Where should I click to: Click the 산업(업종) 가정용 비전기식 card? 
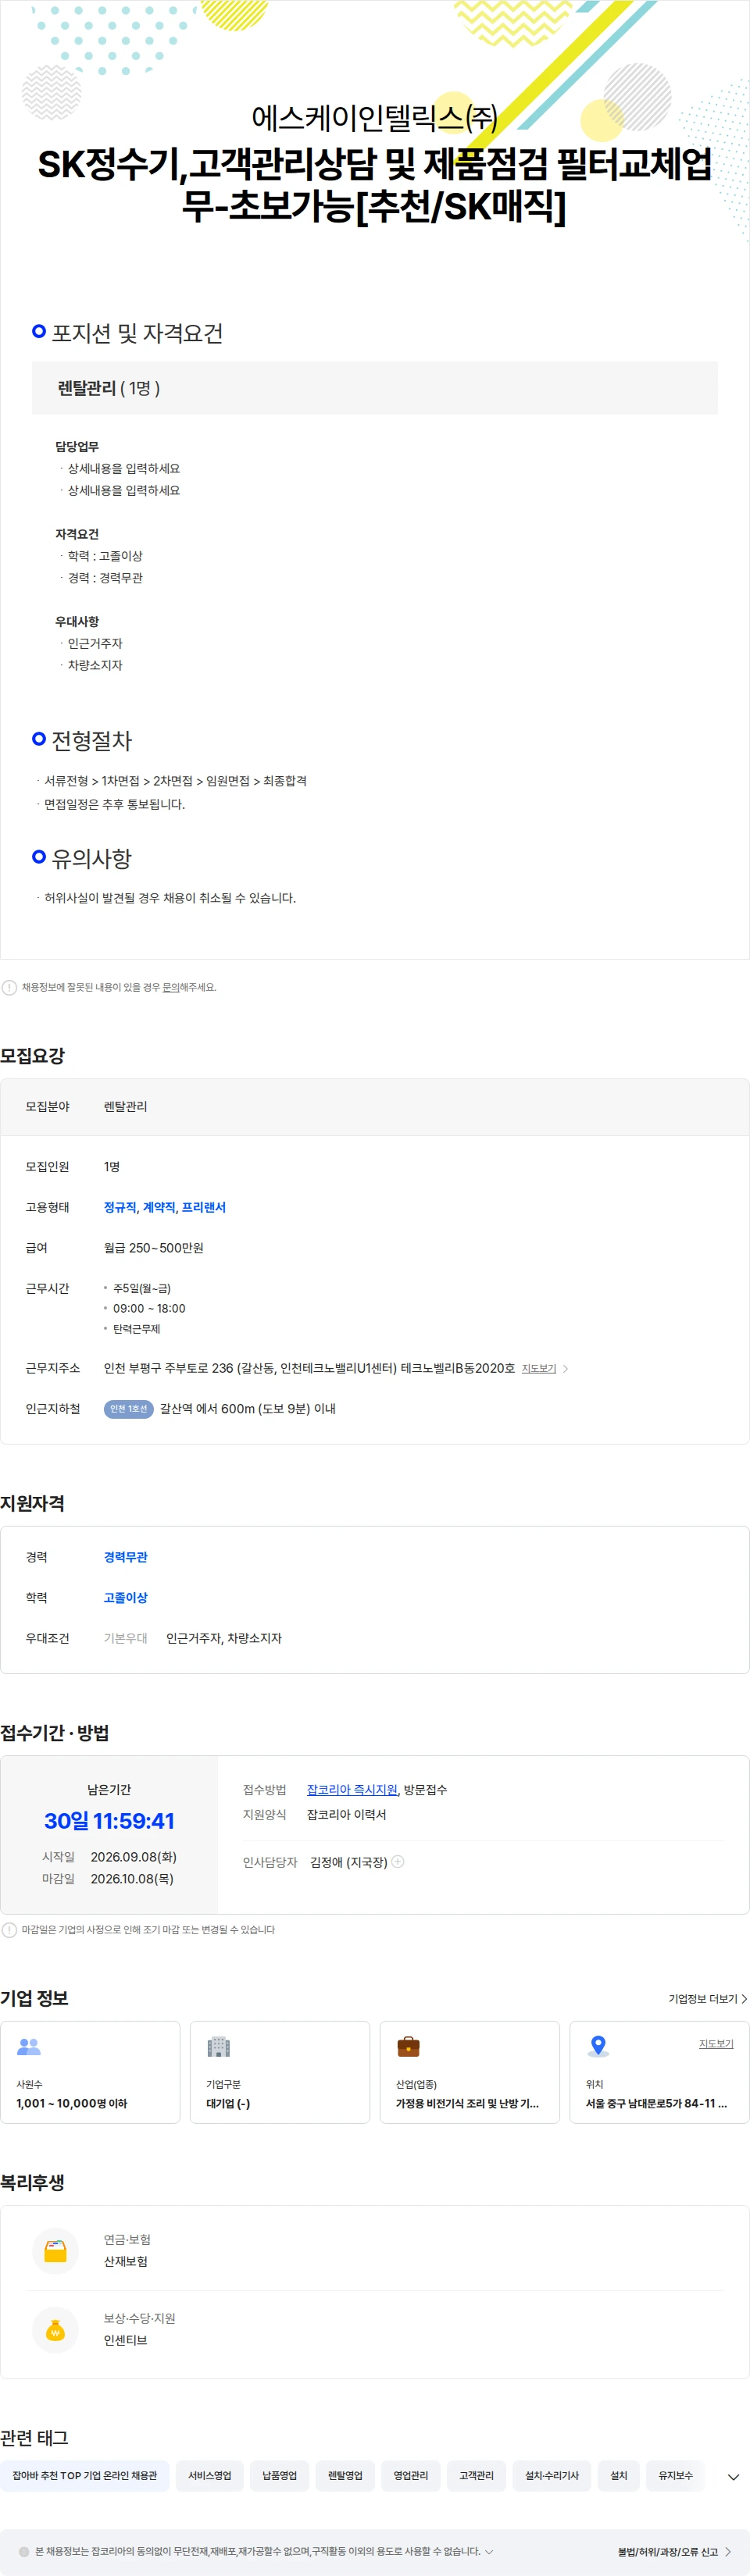[x=470, y=2072]
